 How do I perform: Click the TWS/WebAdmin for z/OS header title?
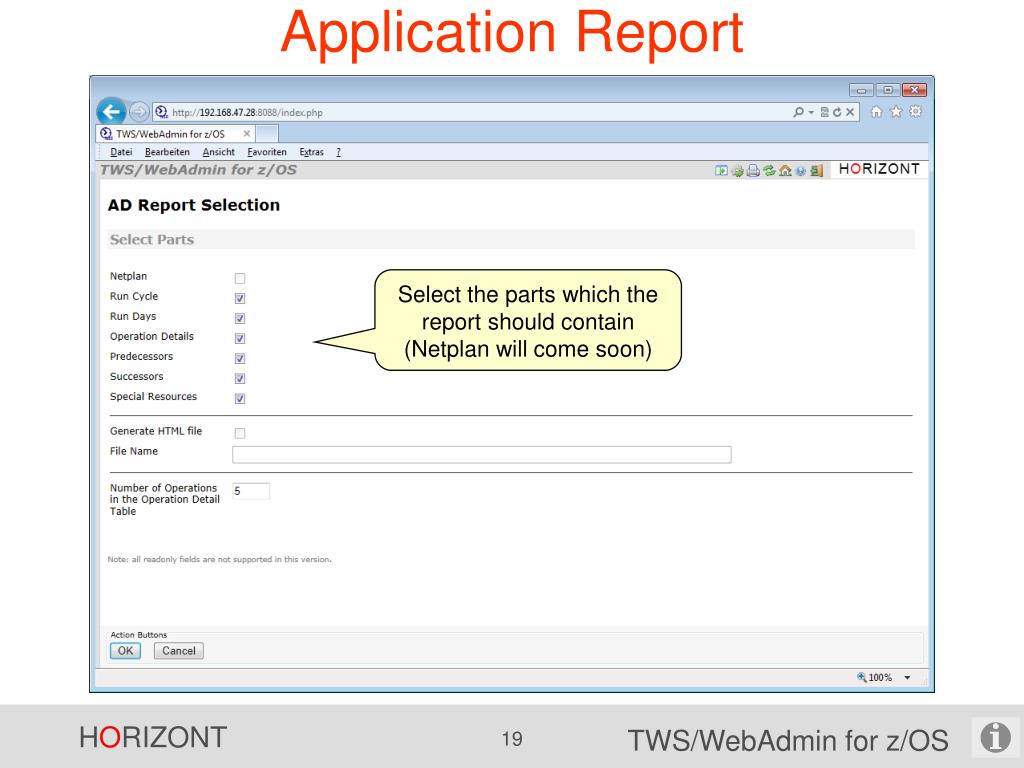click(x=198, y=170)
